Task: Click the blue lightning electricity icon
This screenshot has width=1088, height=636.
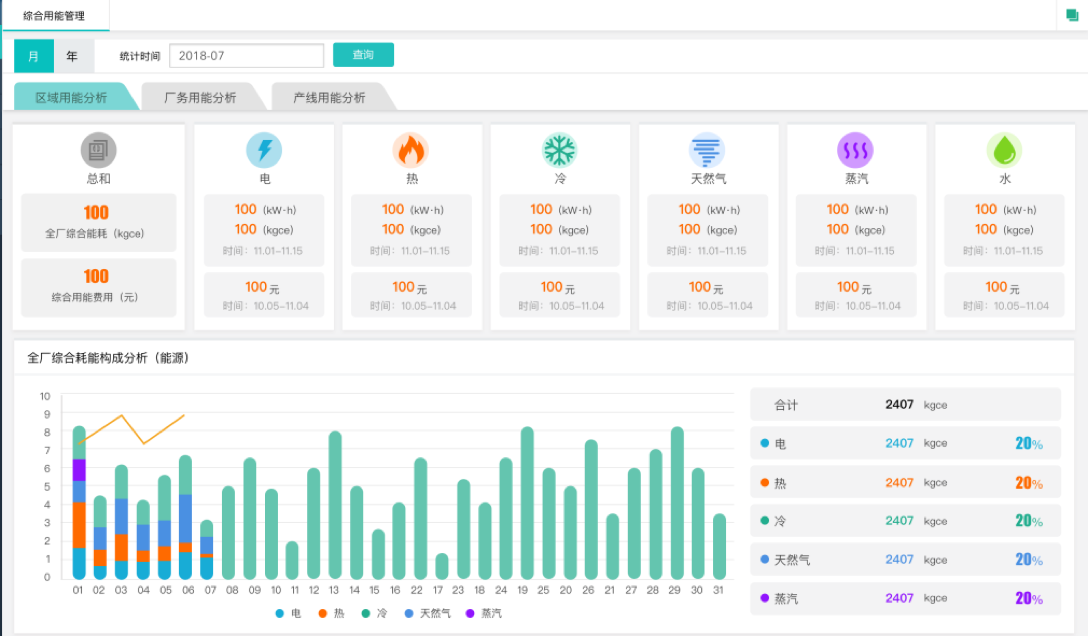Action: 264,151
